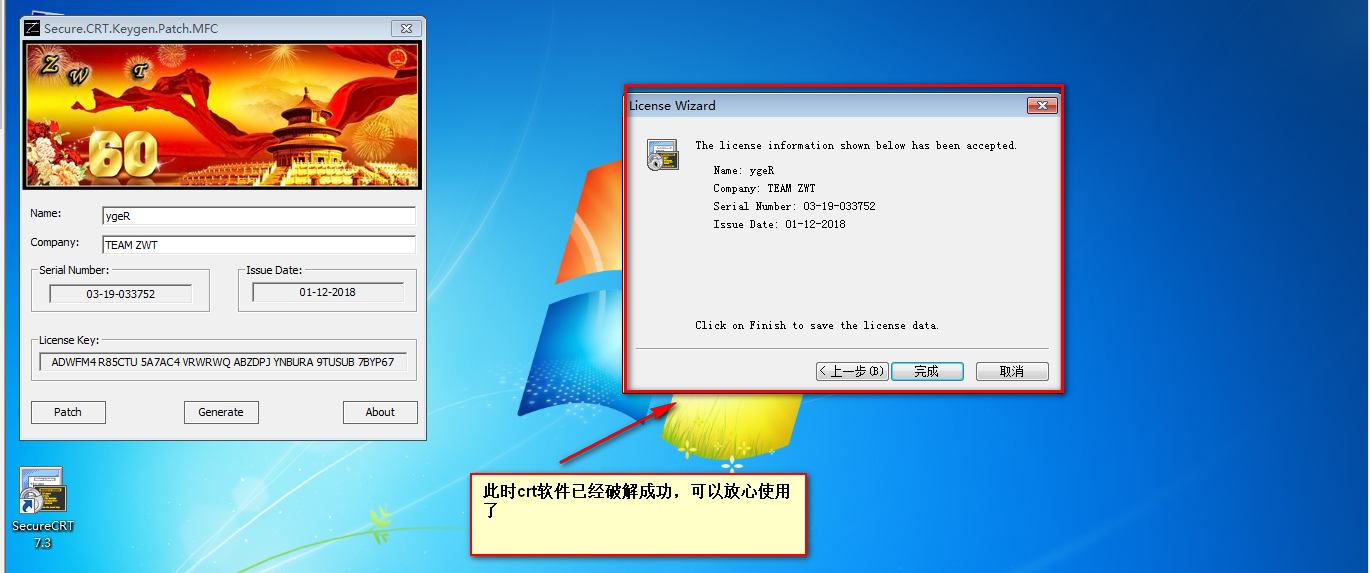Click the Secure.CRT.Keygen.Patch.MFC title text
This screenshot has height=573, width=1370.
tap(131, 29)
